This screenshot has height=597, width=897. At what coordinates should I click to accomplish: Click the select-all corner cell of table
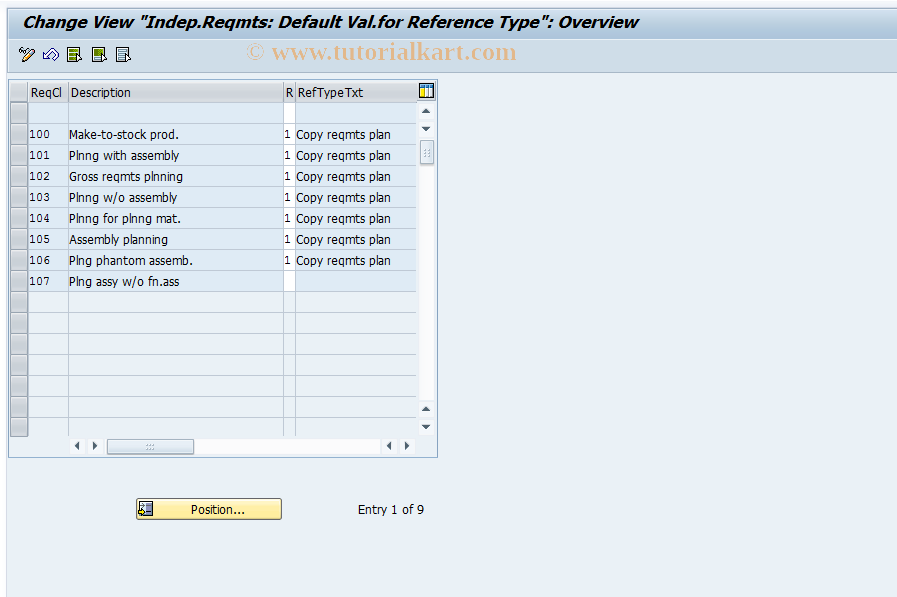[19, 92]
